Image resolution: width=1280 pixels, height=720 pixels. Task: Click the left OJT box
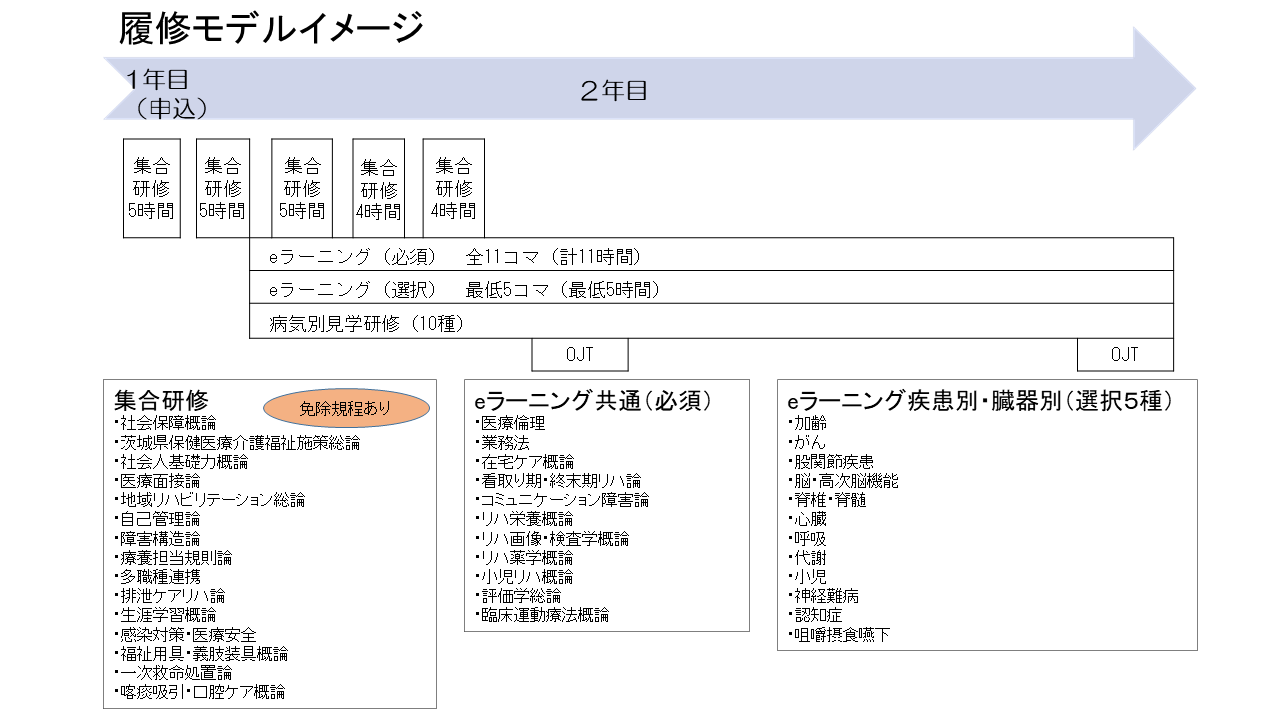[580, 355]
